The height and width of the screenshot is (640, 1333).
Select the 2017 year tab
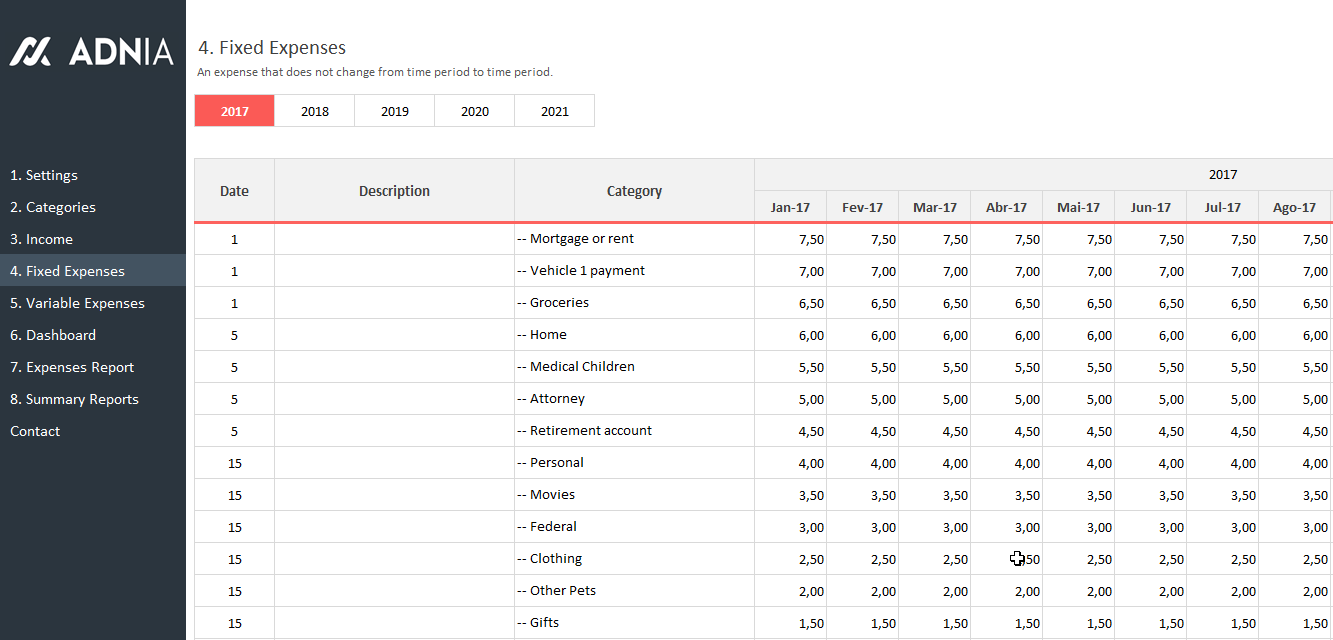tap(235, 111)
